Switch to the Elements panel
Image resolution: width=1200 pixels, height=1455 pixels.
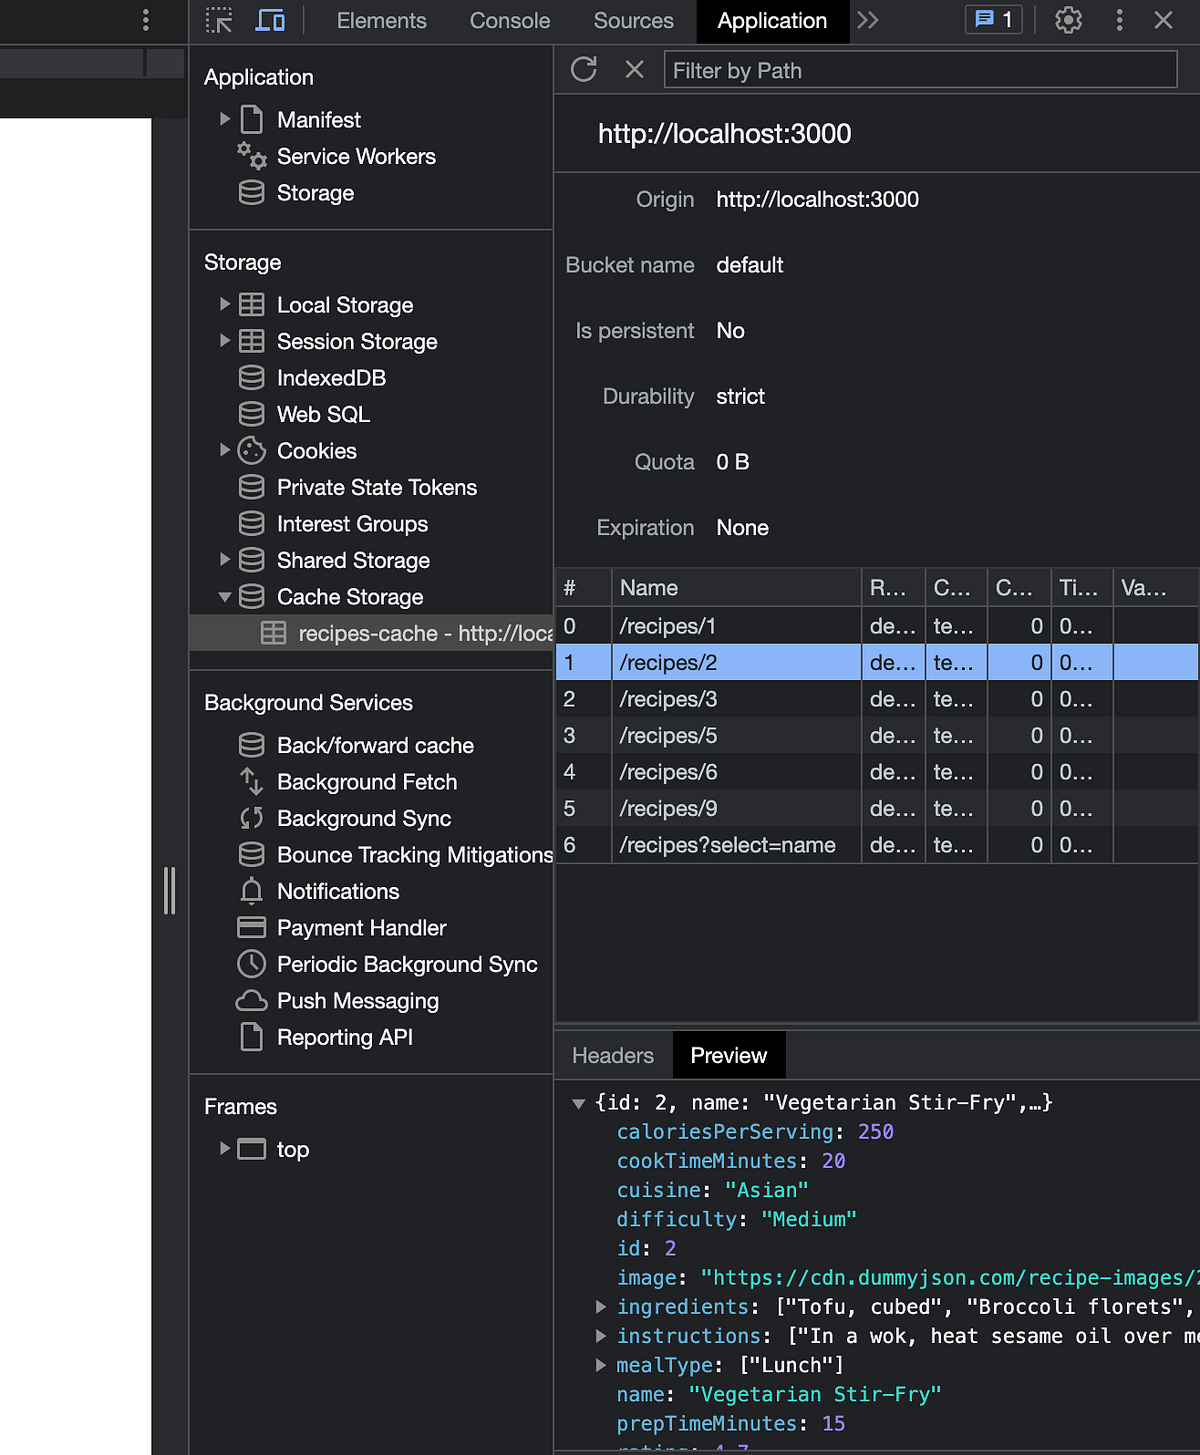[381, 20]
